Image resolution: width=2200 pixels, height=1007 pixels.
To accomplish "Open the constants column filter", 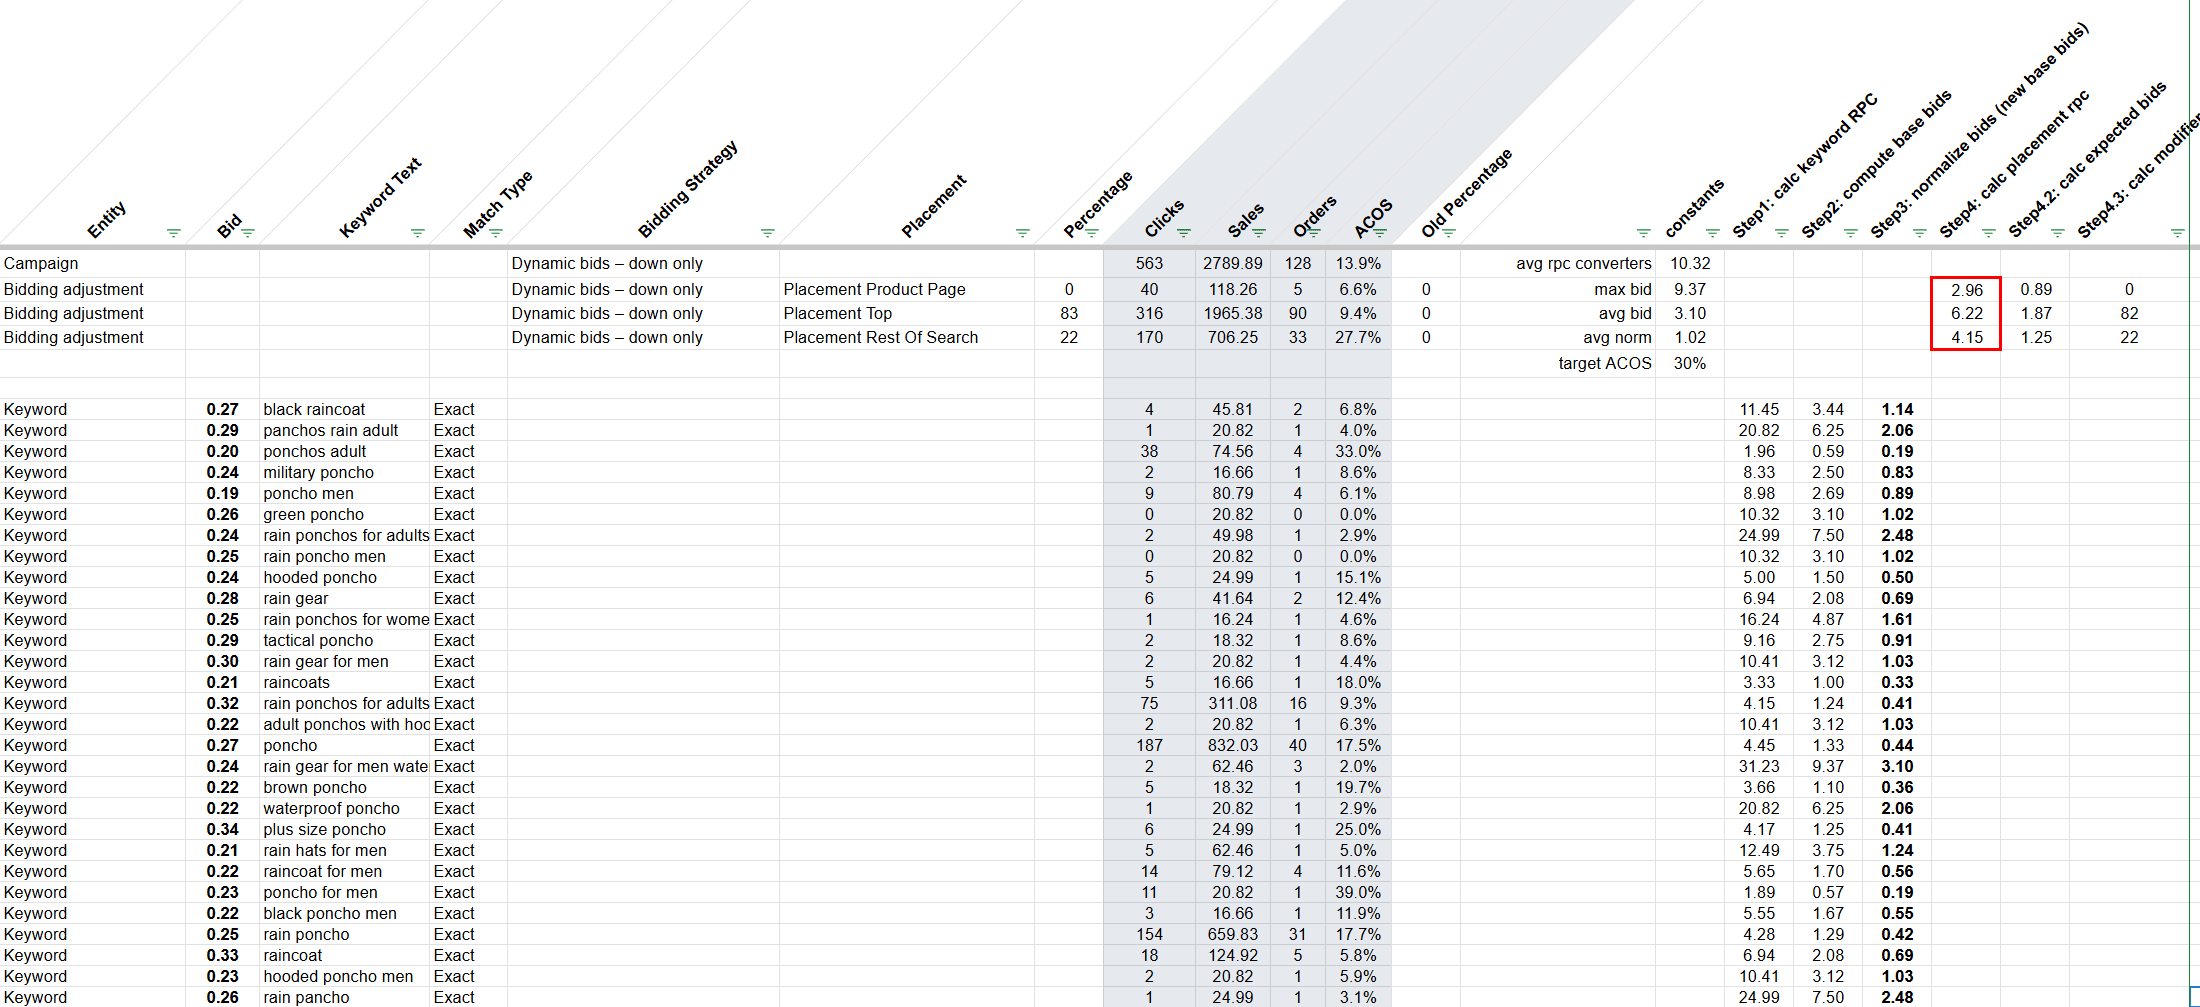I will [x=1712, y=233].
